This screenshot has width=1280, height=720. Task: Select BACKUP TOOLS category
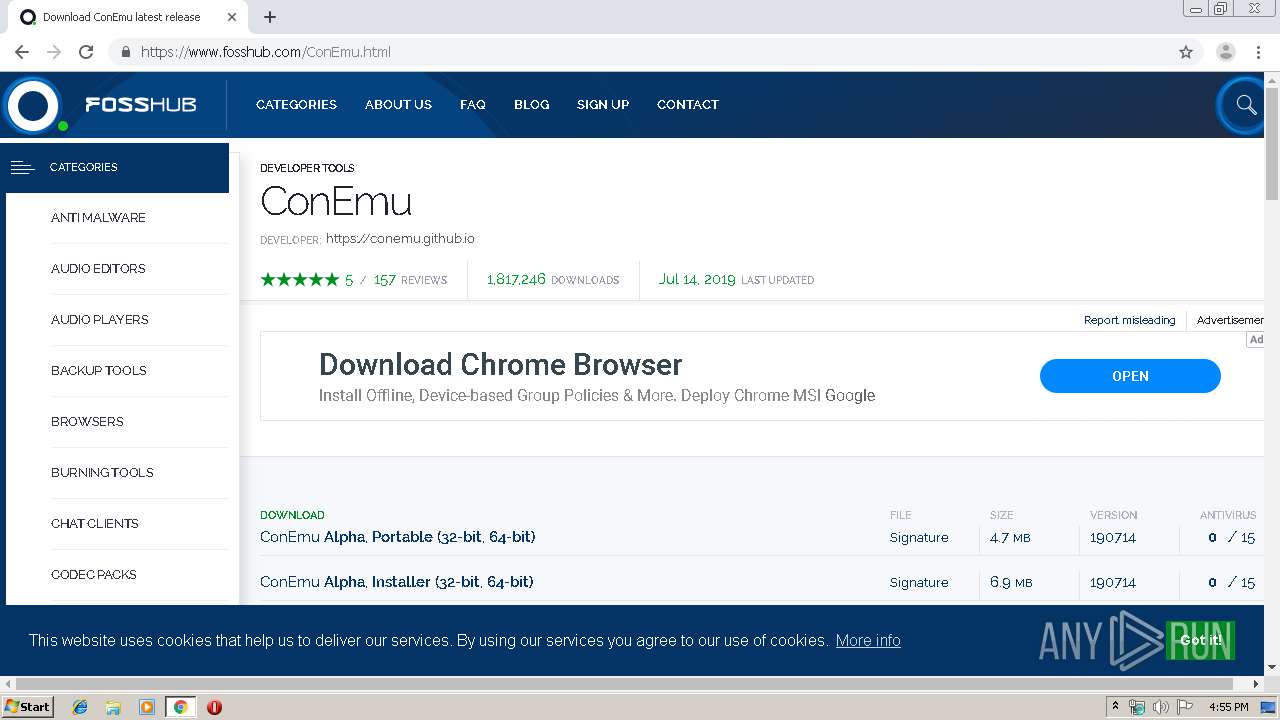click(98, 370)
